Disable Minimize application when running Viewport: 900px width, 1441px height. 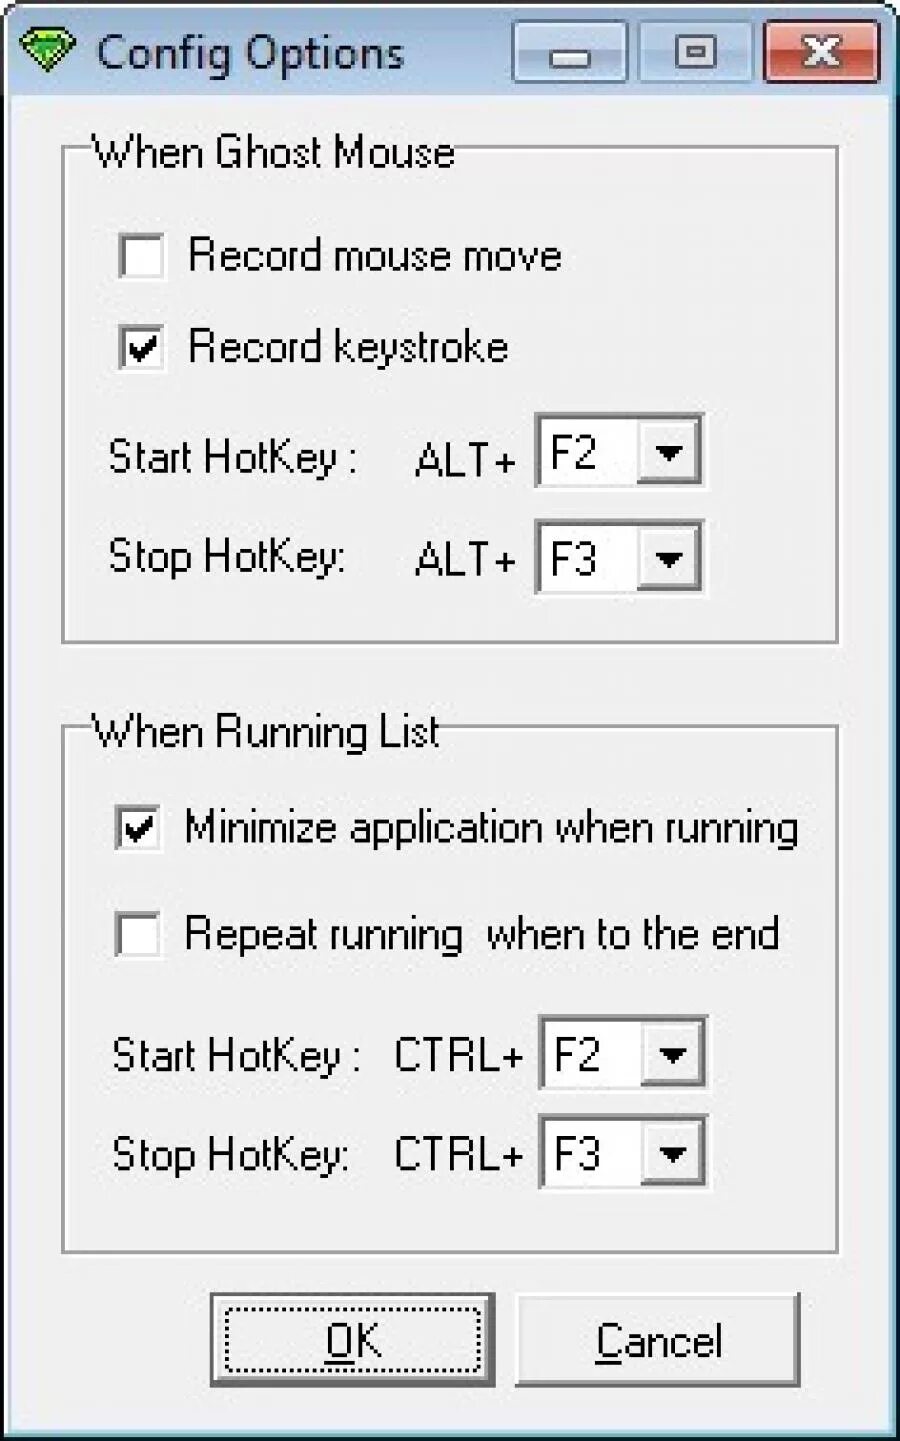[x=138, y=828]
